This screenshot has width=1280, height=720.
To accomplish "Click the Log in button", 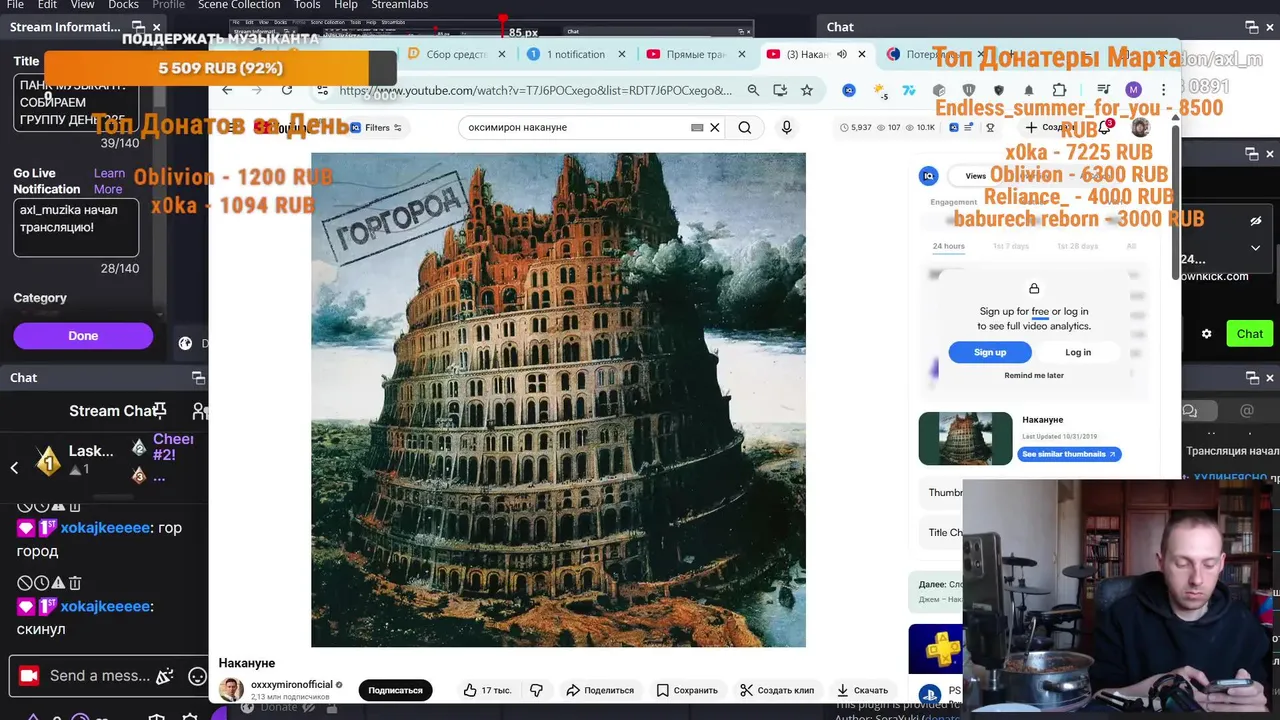I will click(1078, 352).
